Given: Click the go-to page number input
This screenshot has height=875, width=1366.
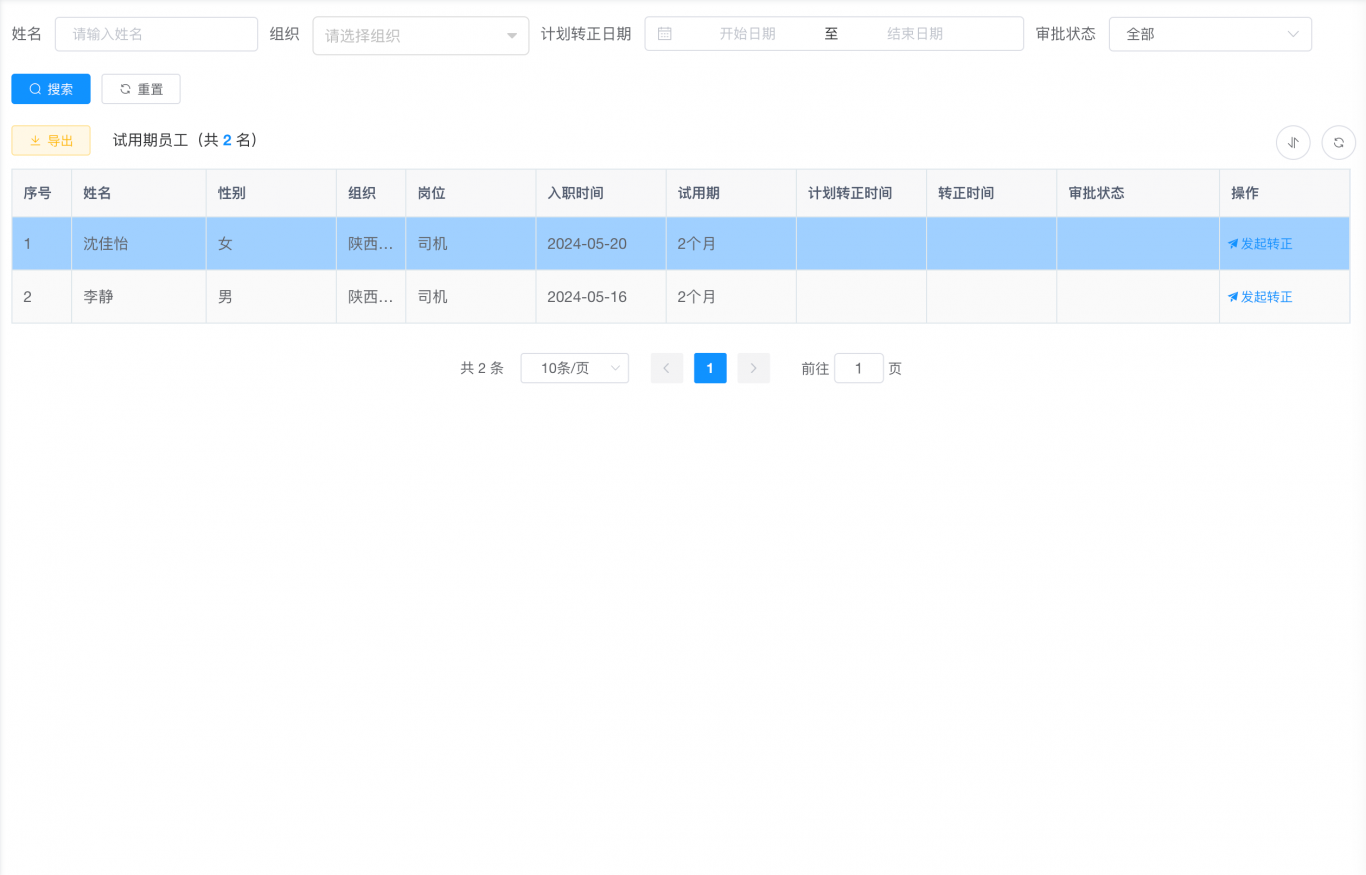Looking at the screenshot, I should (x=859, y=368).
